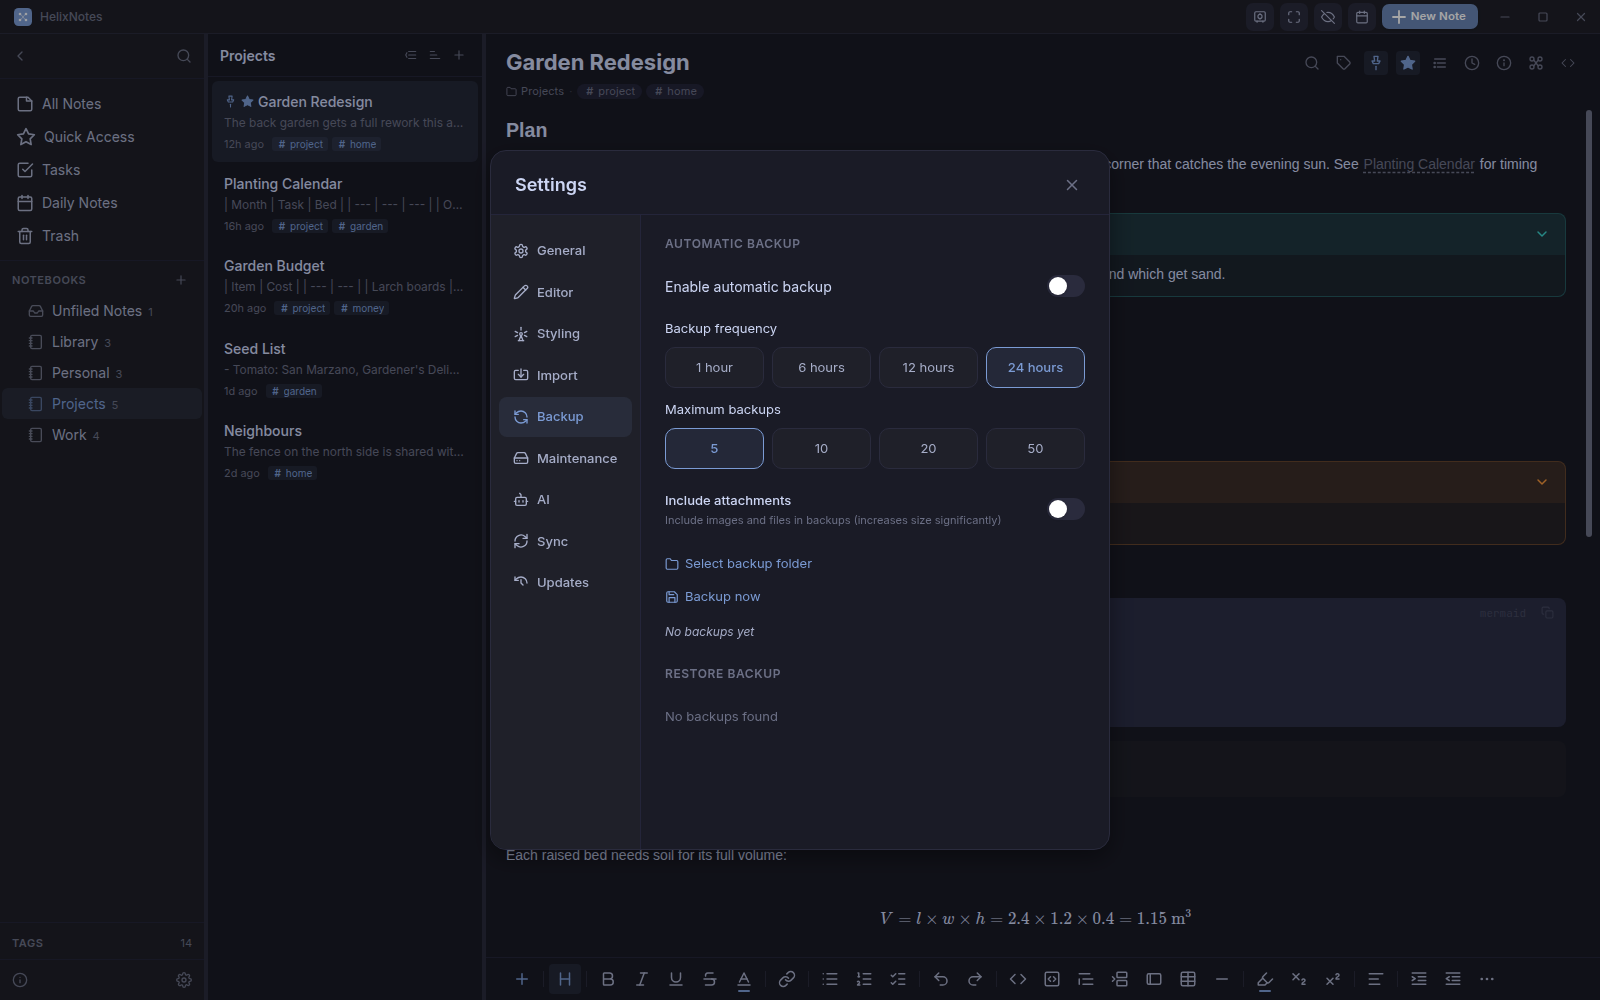Click search icon in note header

(1312, 63)
